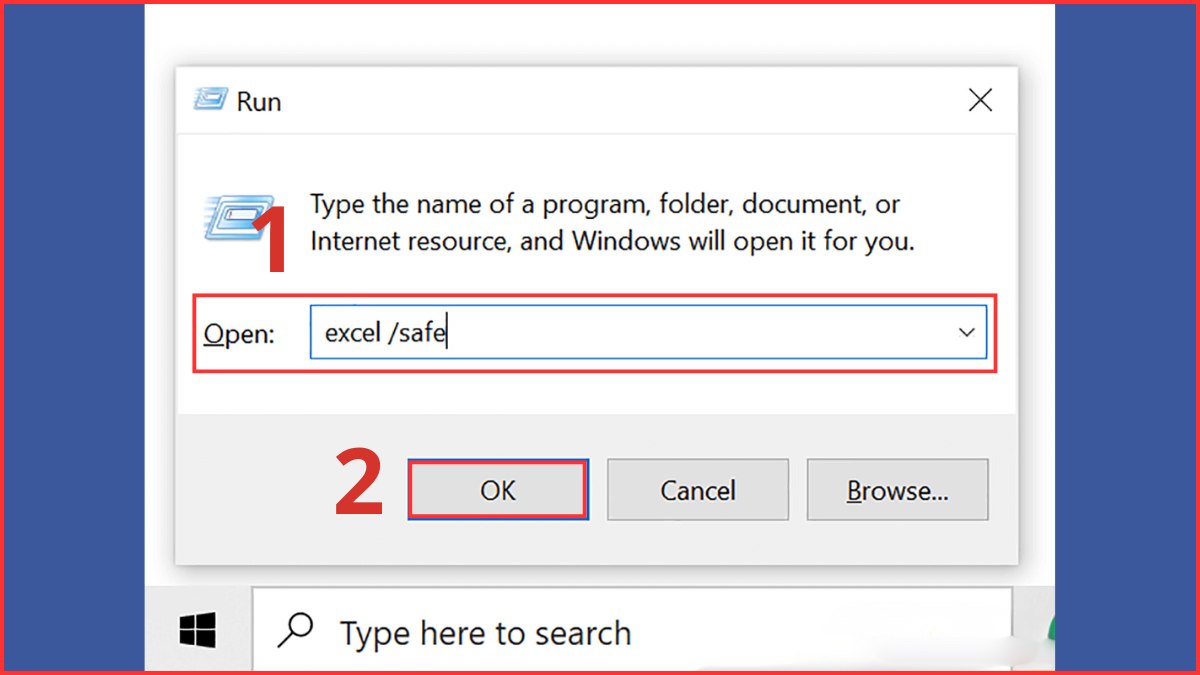Click OK to run excel /safe
The width and height of the screenshot is (1200, 675).
(497, 490)
